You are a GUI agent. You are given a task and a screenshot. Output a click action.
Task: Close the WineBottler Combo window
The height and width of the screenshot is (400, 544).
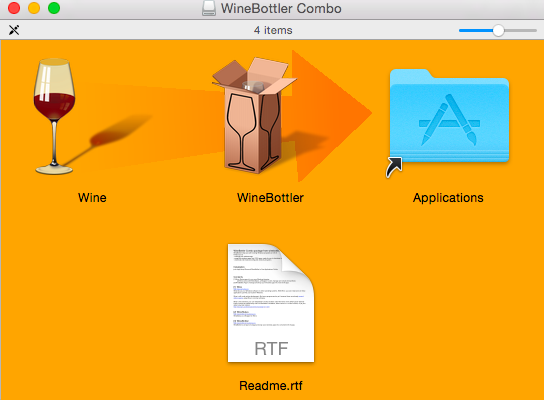(14, 8)
